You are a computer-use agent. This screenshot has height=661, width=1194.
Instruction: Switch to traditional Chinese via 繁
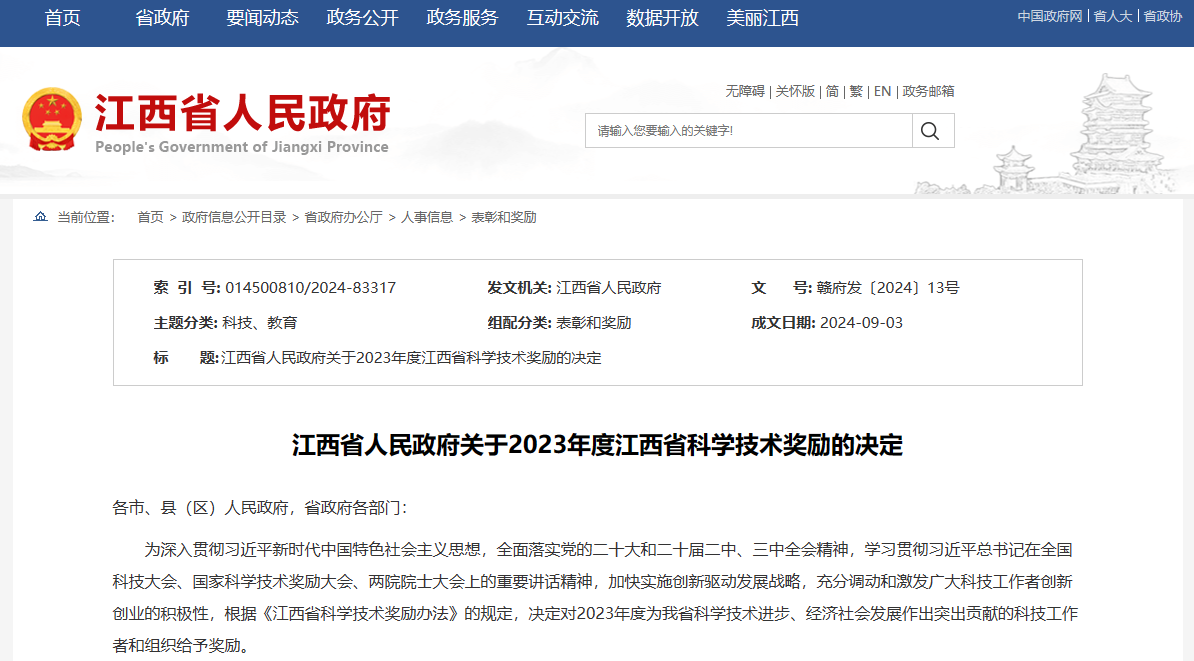(858, 91)
